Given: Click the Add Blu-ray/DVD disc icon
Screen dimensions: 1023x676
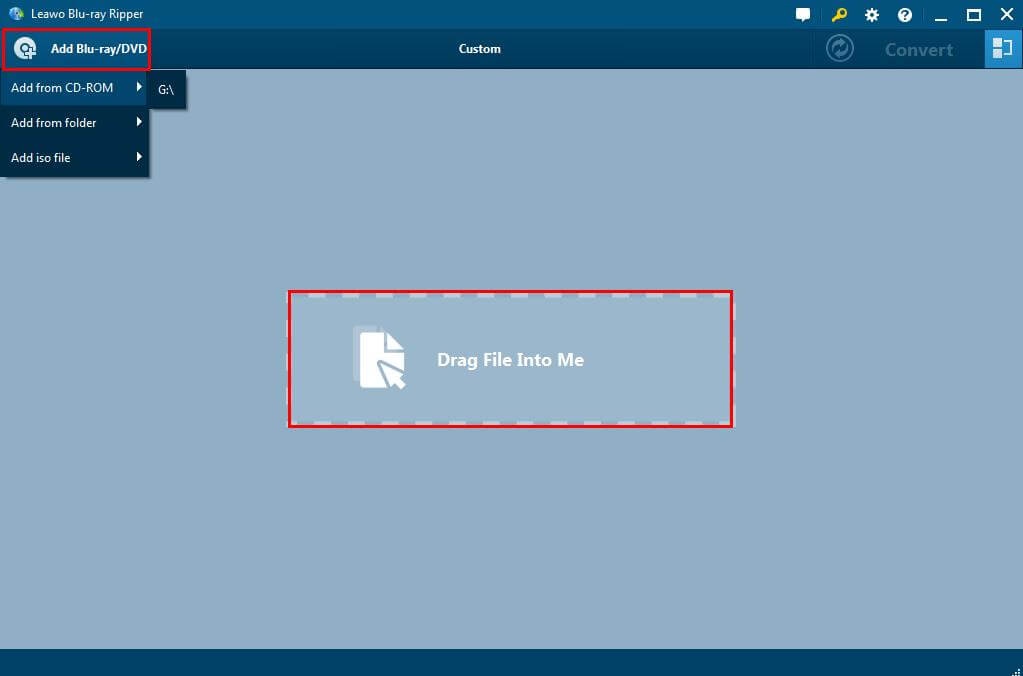Looking at the screenshot, I should (x=25, y=49).
